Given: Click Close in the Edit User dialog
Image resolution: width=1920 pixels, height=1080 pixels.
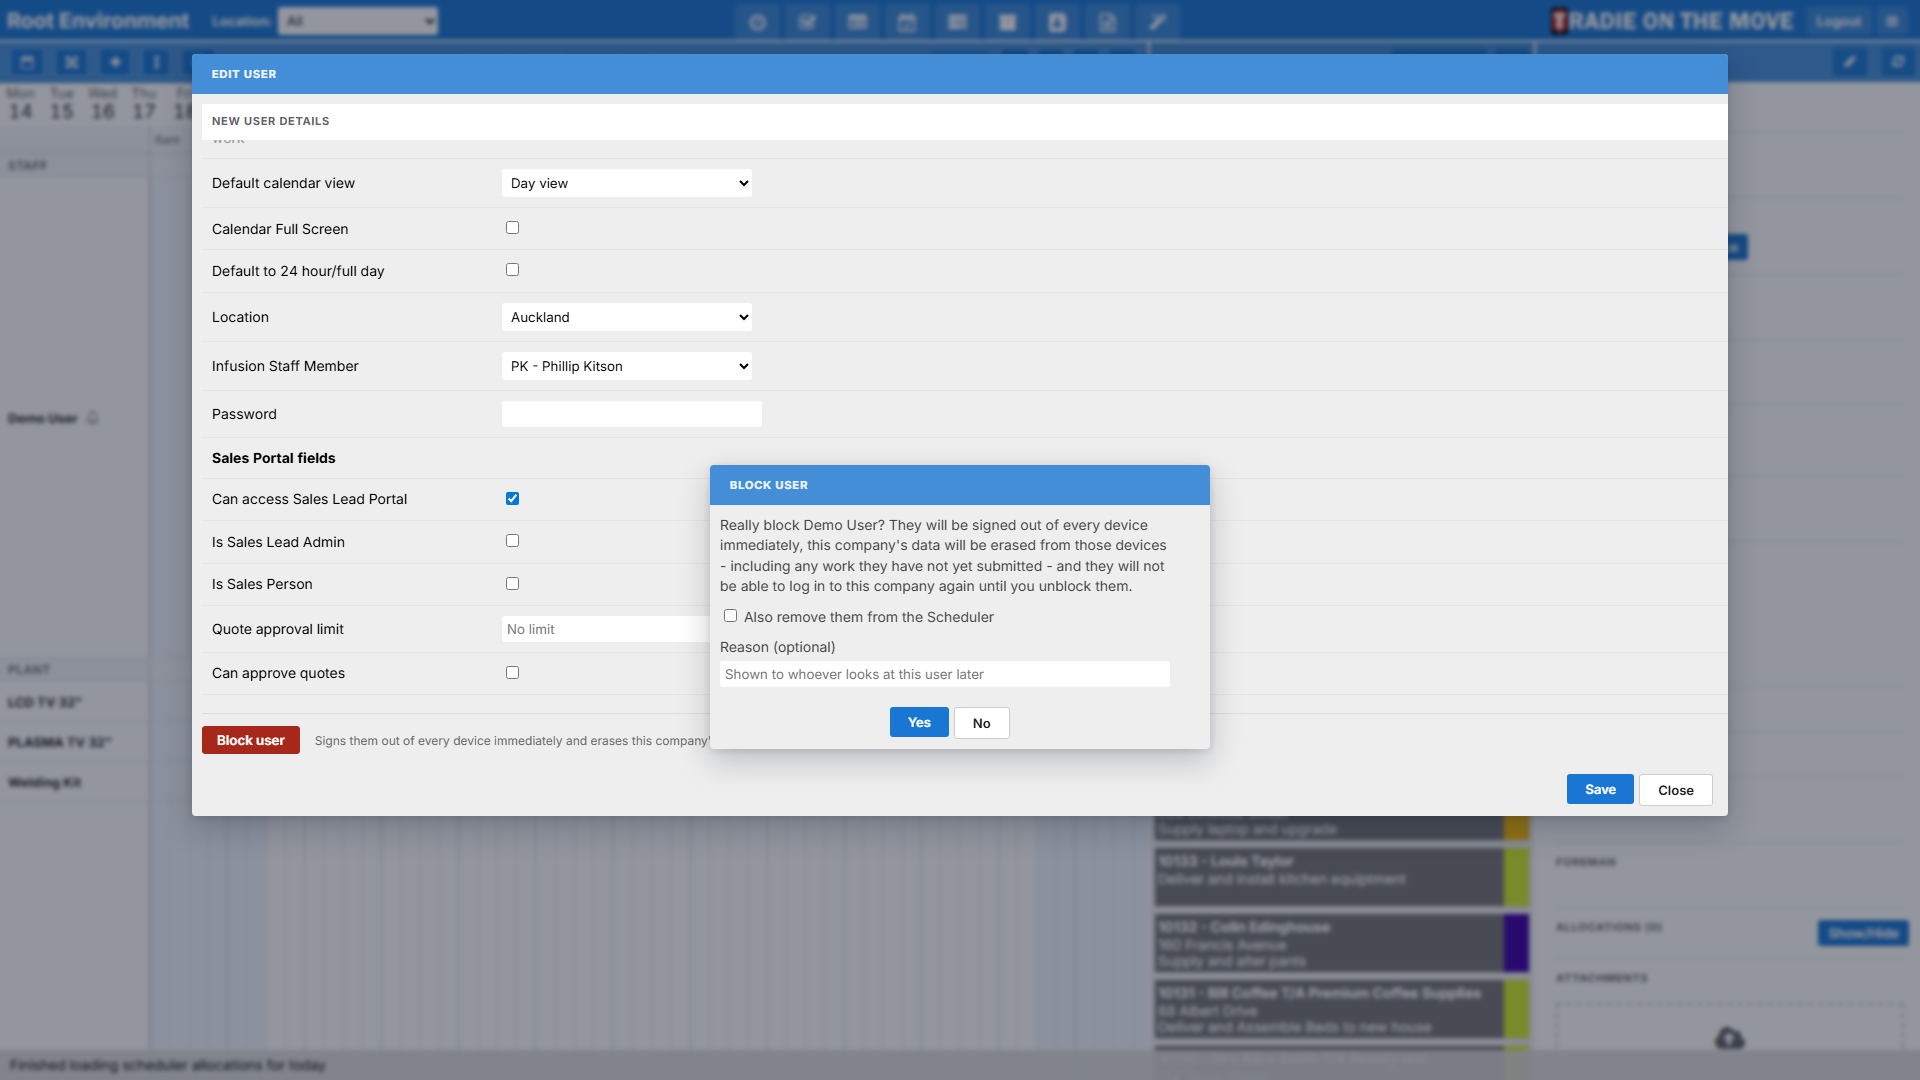Looking at the screenshot, I should 1676,790.
